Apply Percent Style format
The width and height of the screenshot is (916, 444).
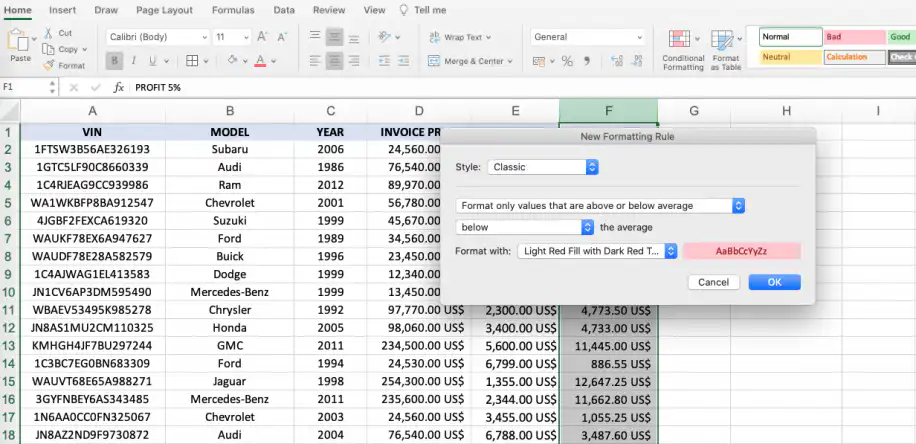(567, 61)
